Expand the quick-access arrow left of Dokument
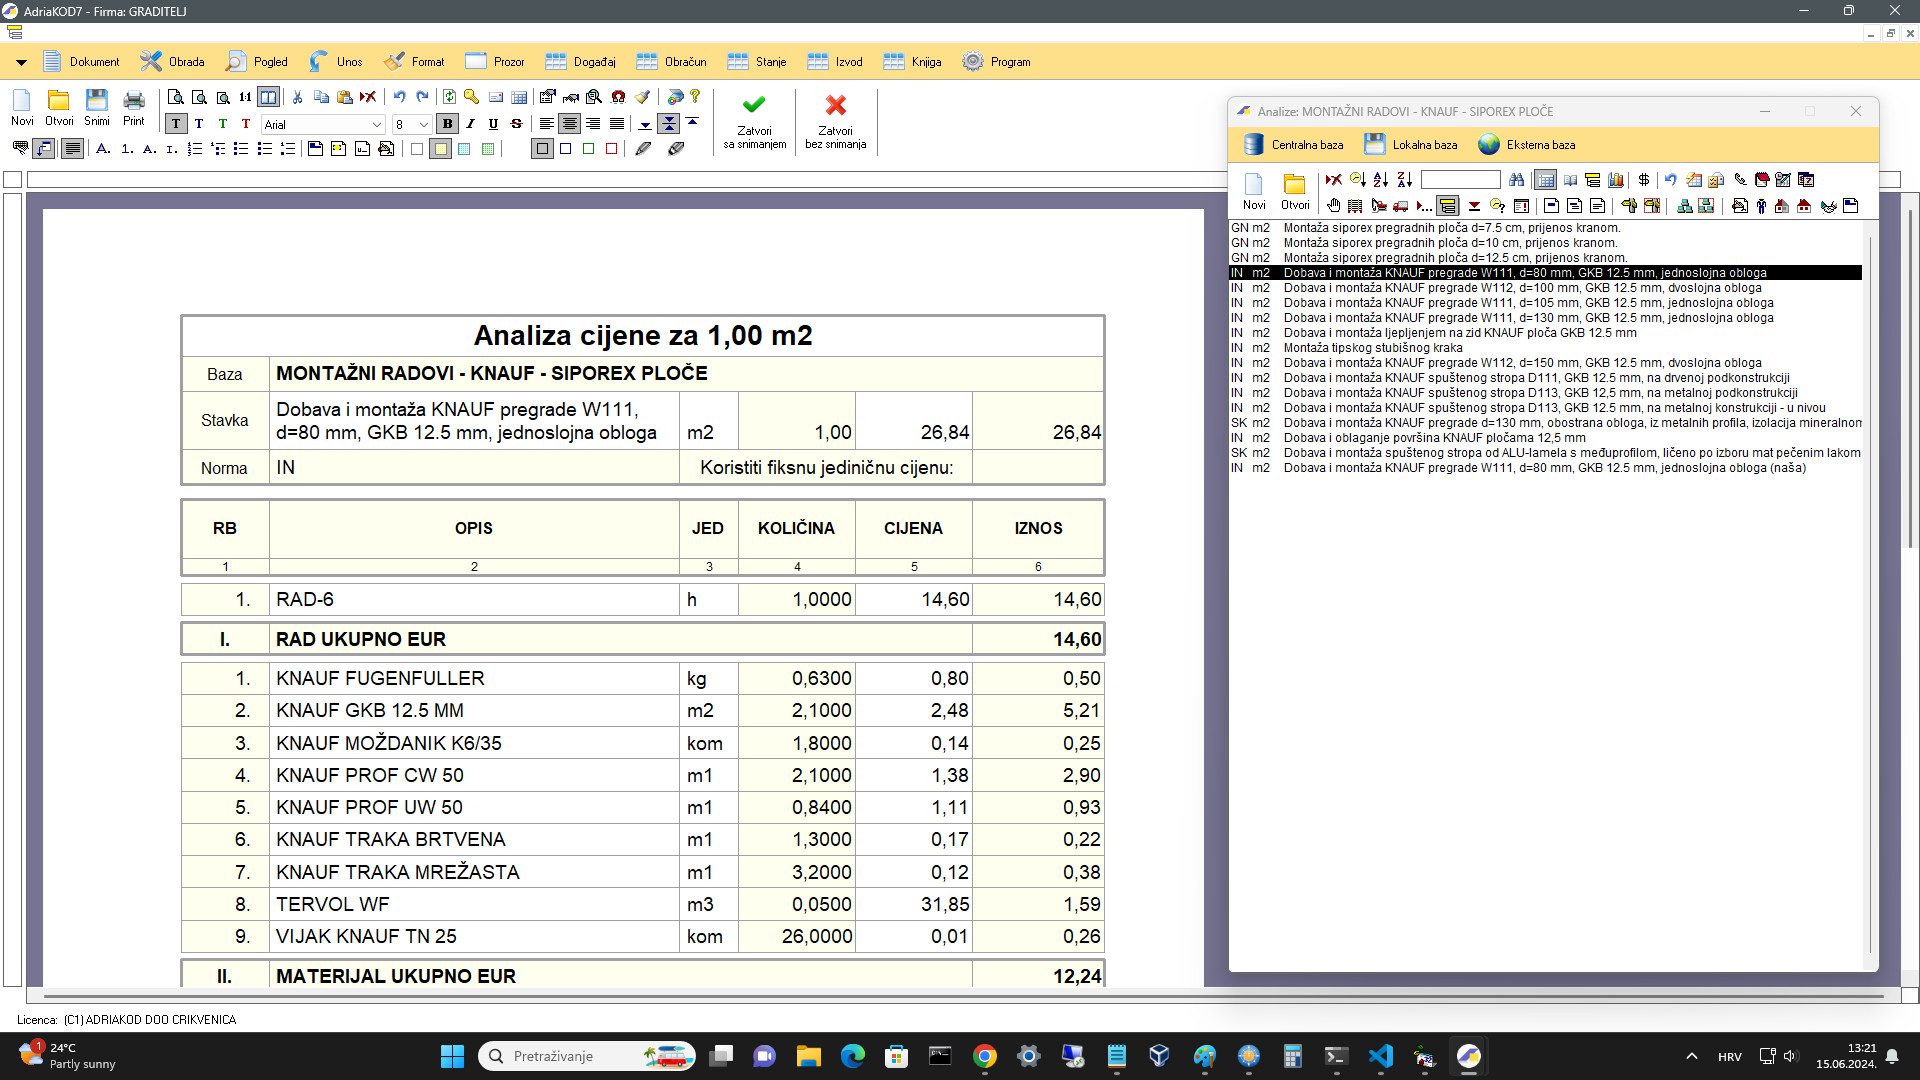 (x=21, y=62)
